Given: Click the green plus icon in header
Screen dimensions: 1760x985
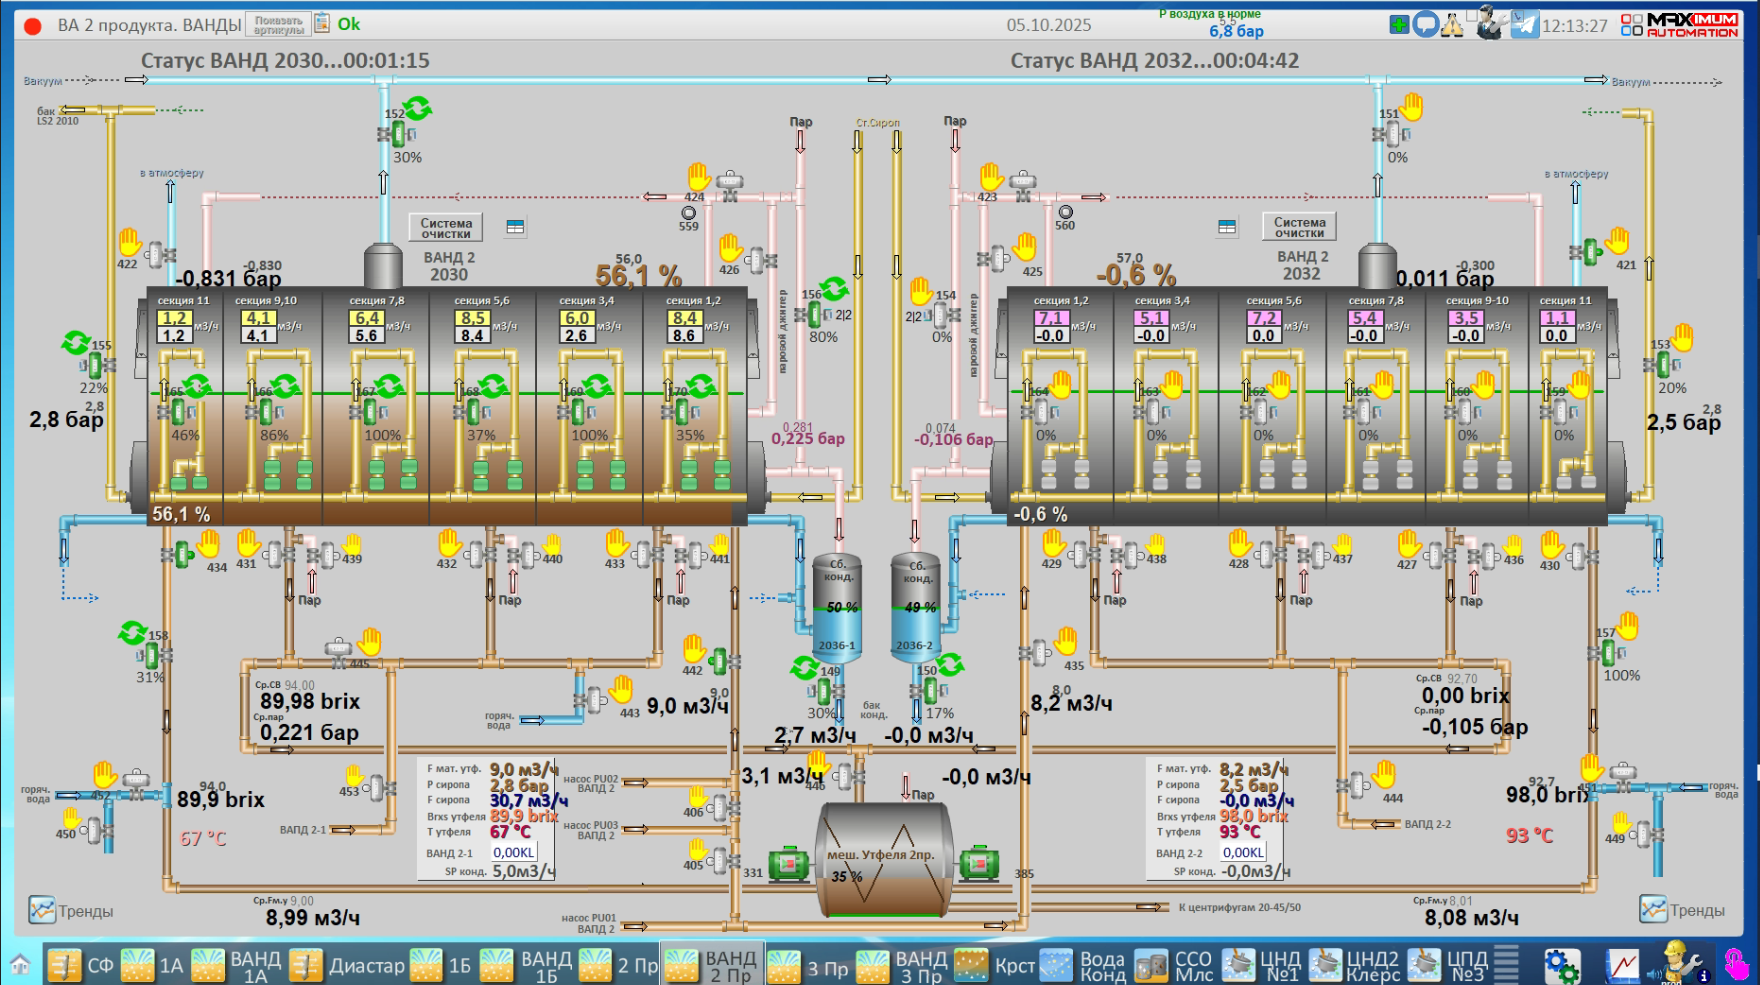Looking at the screenshot, I should [x=1399, y=24].
